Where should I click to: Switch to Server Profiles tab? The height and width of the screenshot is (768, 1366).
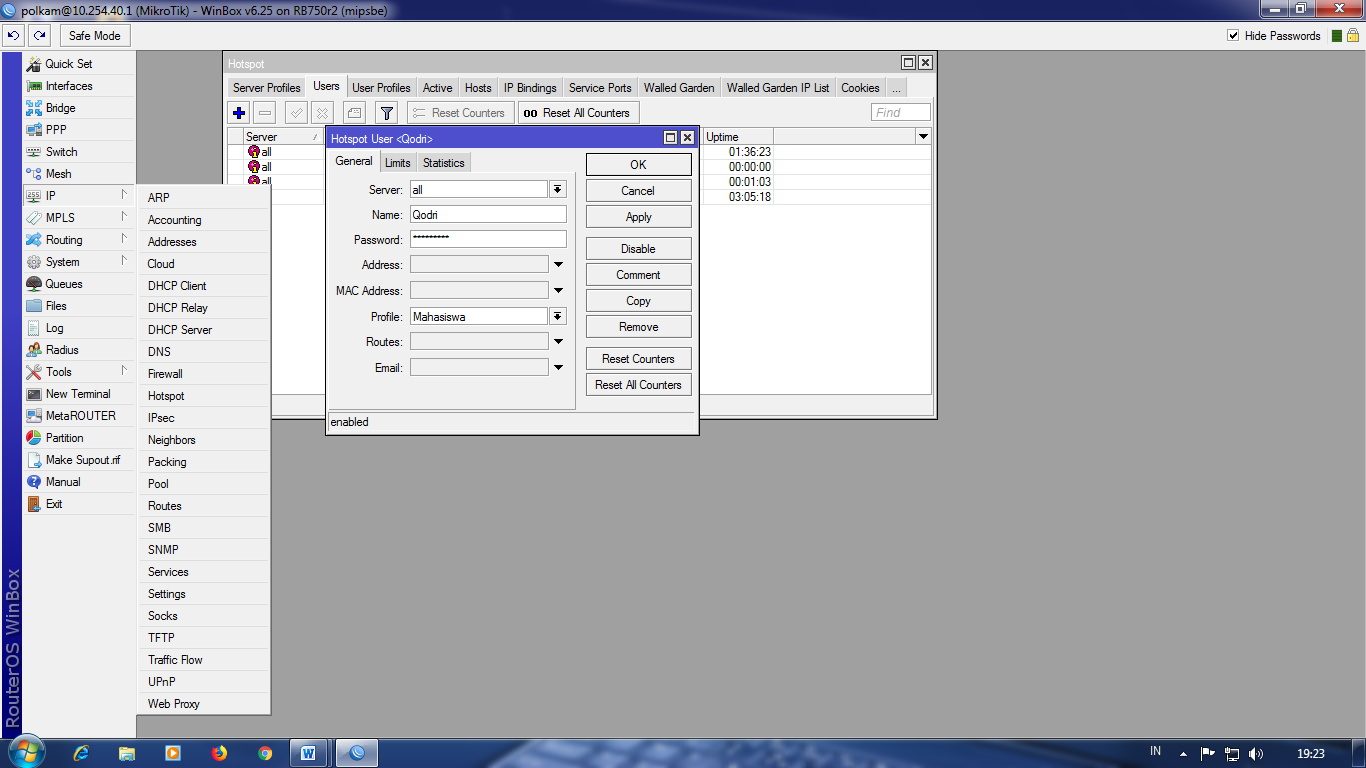(x=267, y=88)
